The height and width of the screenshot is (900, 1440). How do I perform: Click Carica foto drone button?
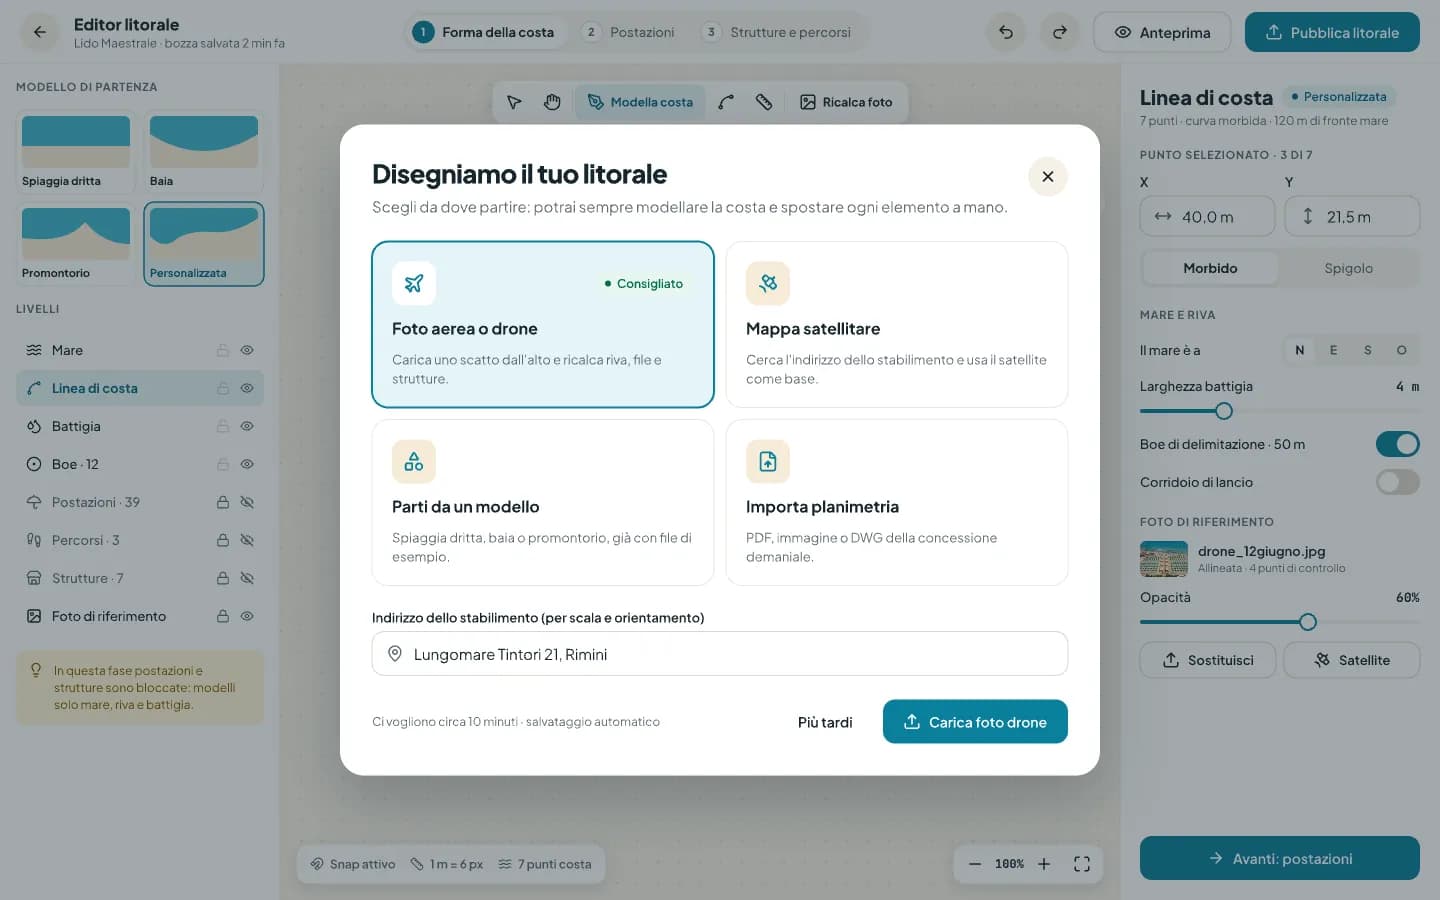(x=975, y=722)
